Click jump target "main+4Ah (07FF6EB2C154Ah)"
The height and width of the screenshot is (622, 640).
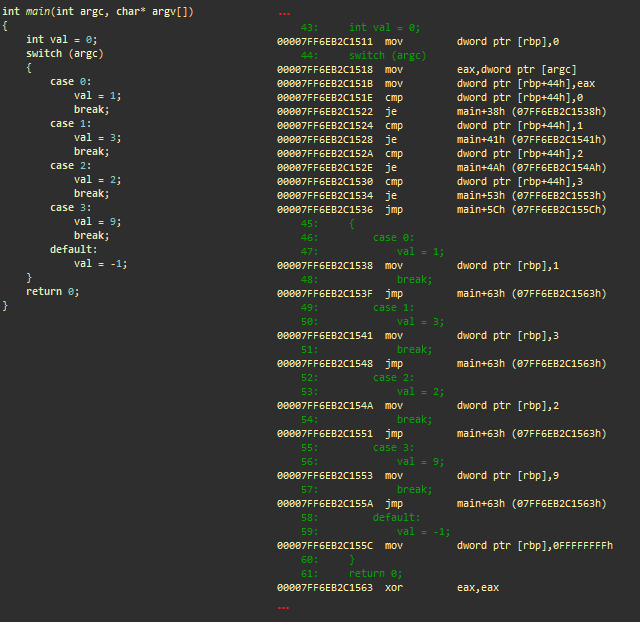tap(531, 168)
